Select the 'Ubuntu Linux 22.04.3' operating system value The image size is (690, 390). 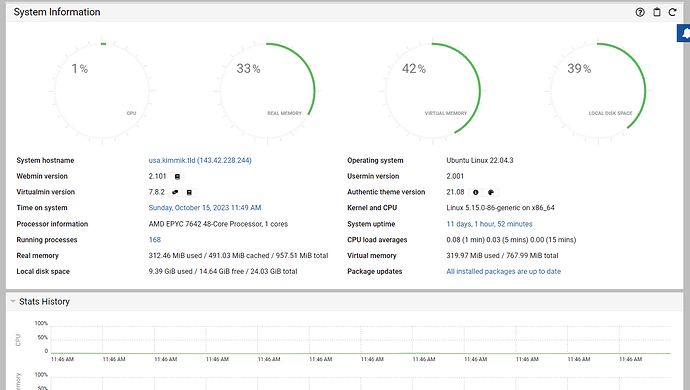(480, 160)
